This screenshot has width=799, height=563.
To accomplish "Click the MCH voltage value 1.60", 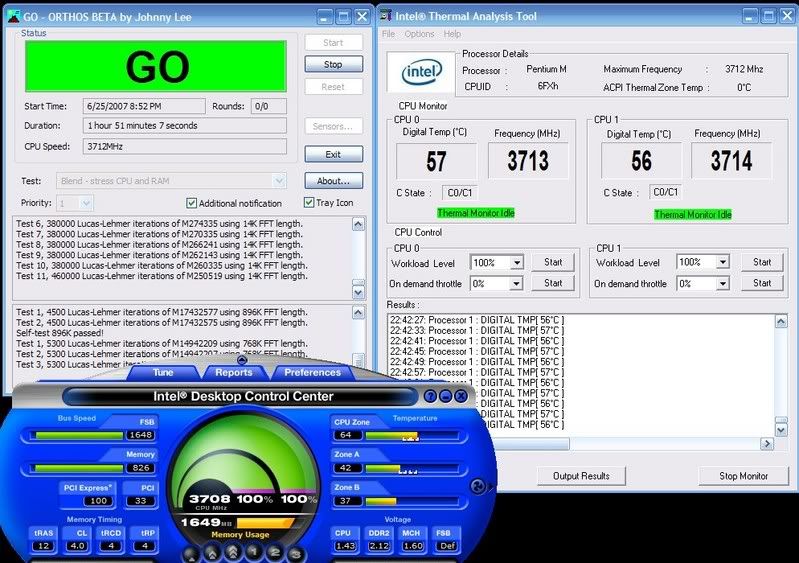I will click(x=412, y=546).
